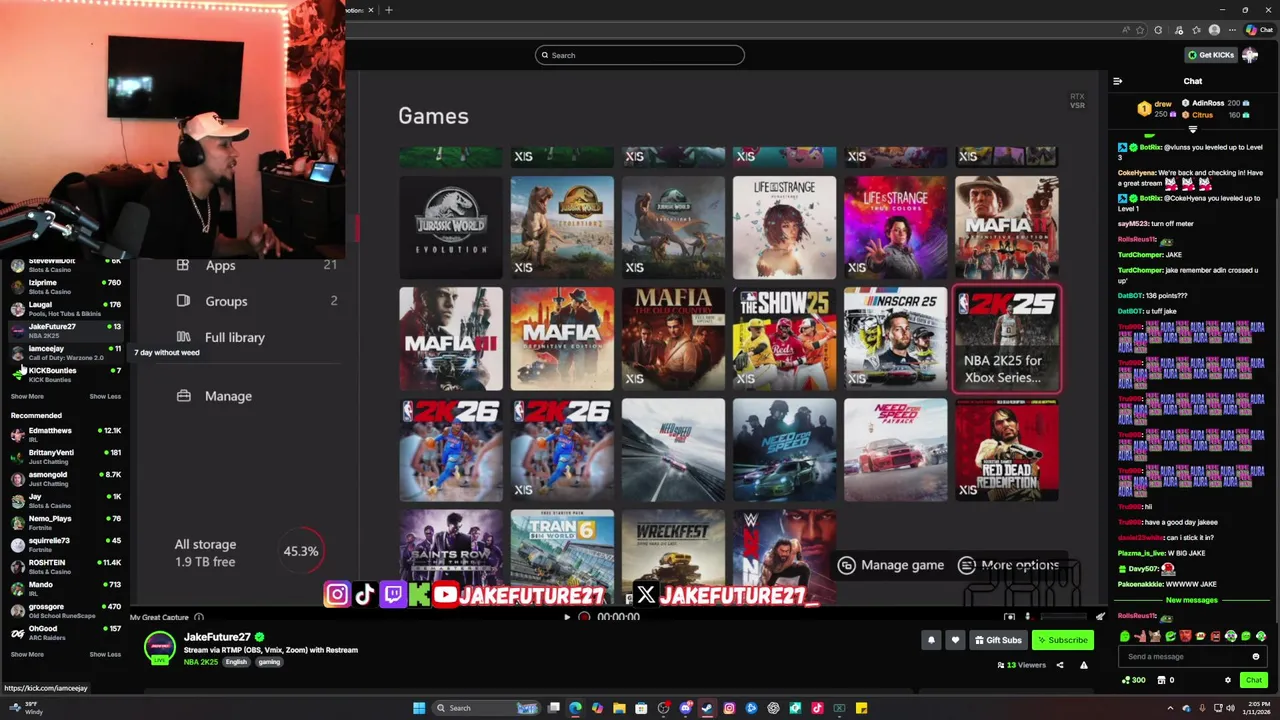Click Manage game option
Image resolution: width=1280 pixels, height=720 pixels.
pos(891,565)
